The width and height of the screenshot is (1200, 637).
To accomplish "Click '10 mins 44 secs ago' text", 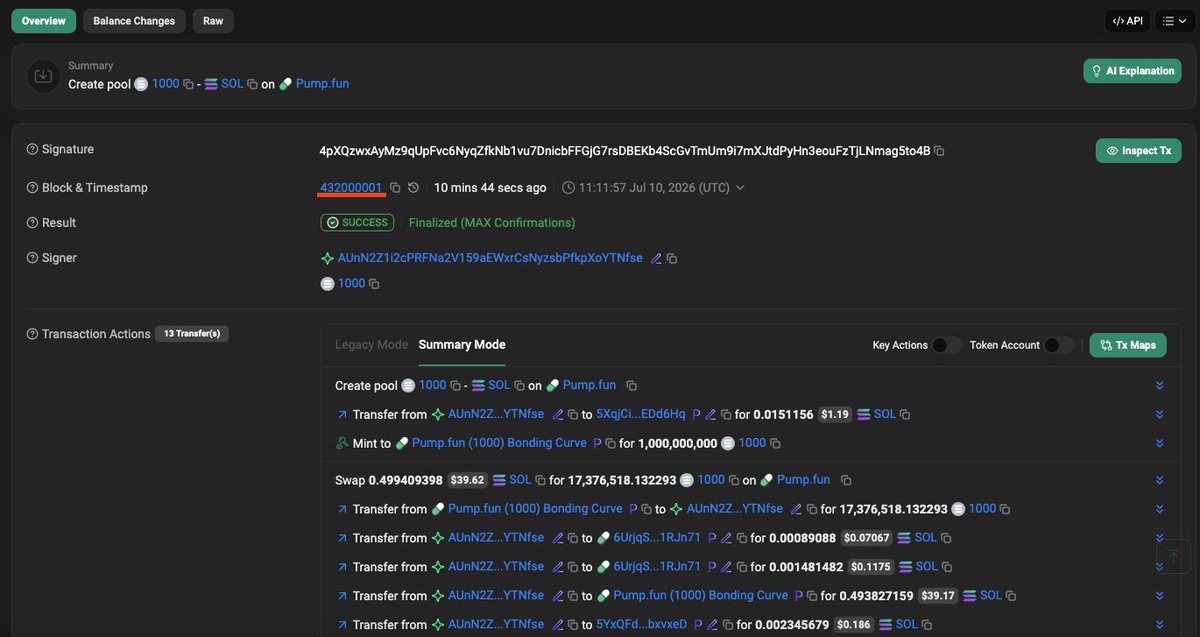I will coord(490,188).
